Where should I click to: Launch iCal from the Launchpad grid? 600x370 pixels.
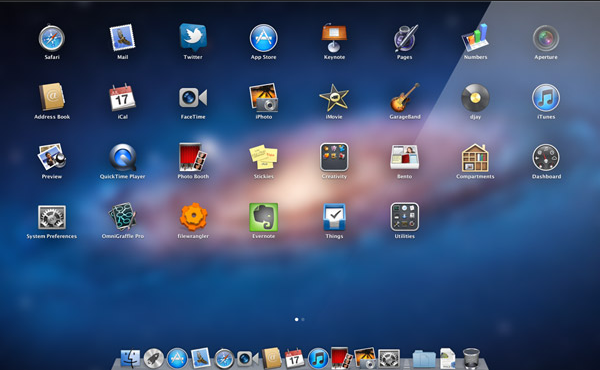[122, 97]
